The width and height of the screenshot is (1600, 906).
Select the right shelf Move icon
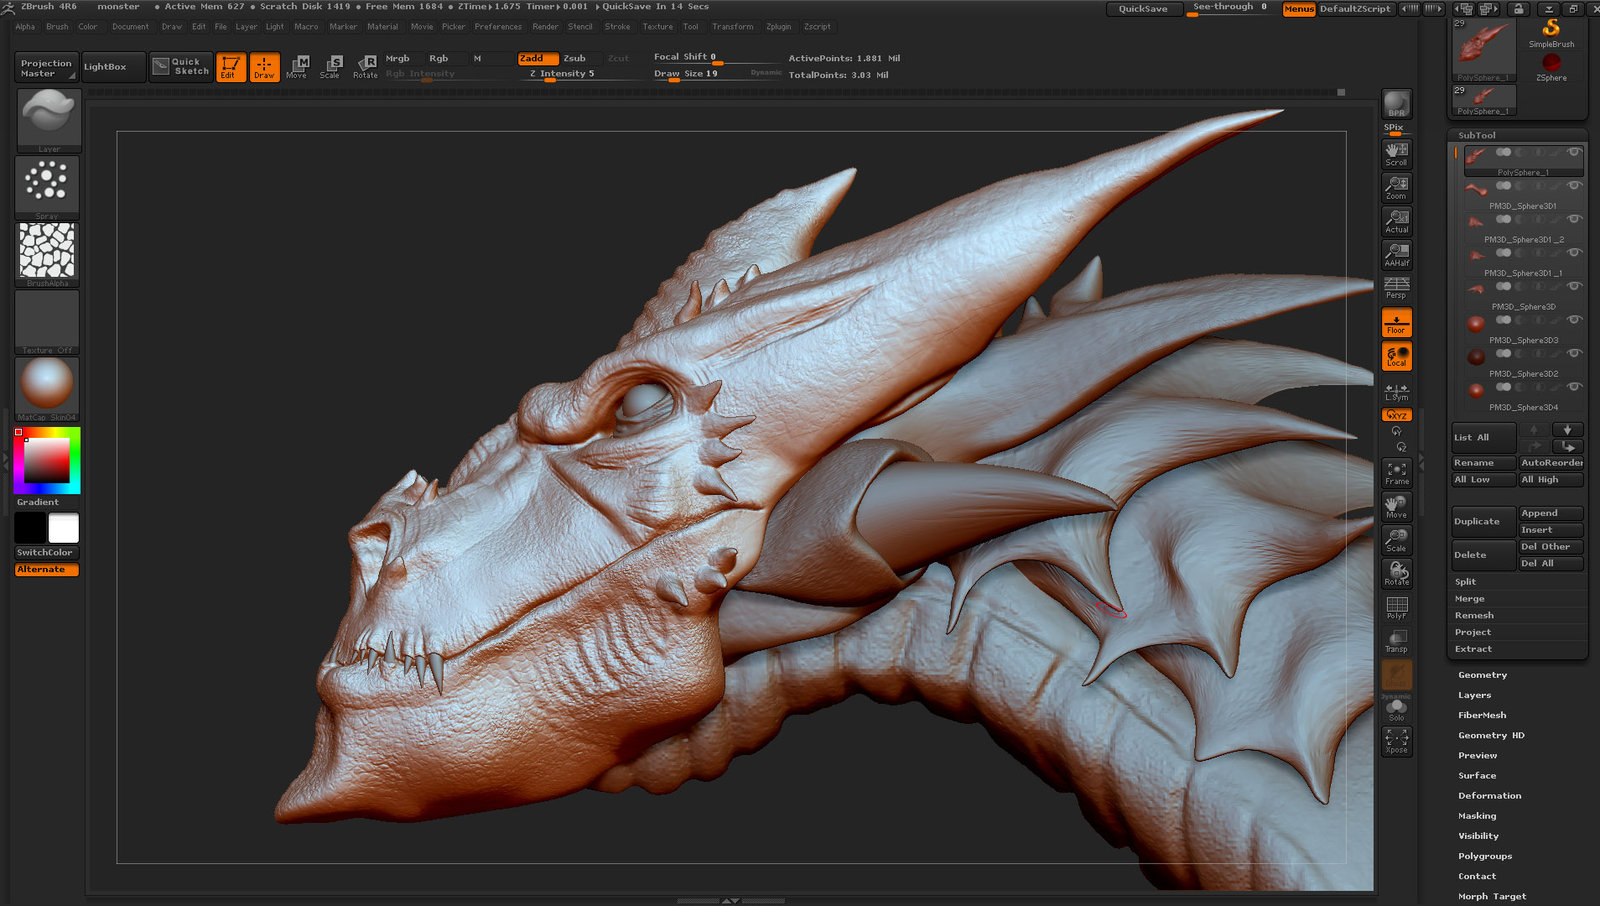[x=1396, y=506]
